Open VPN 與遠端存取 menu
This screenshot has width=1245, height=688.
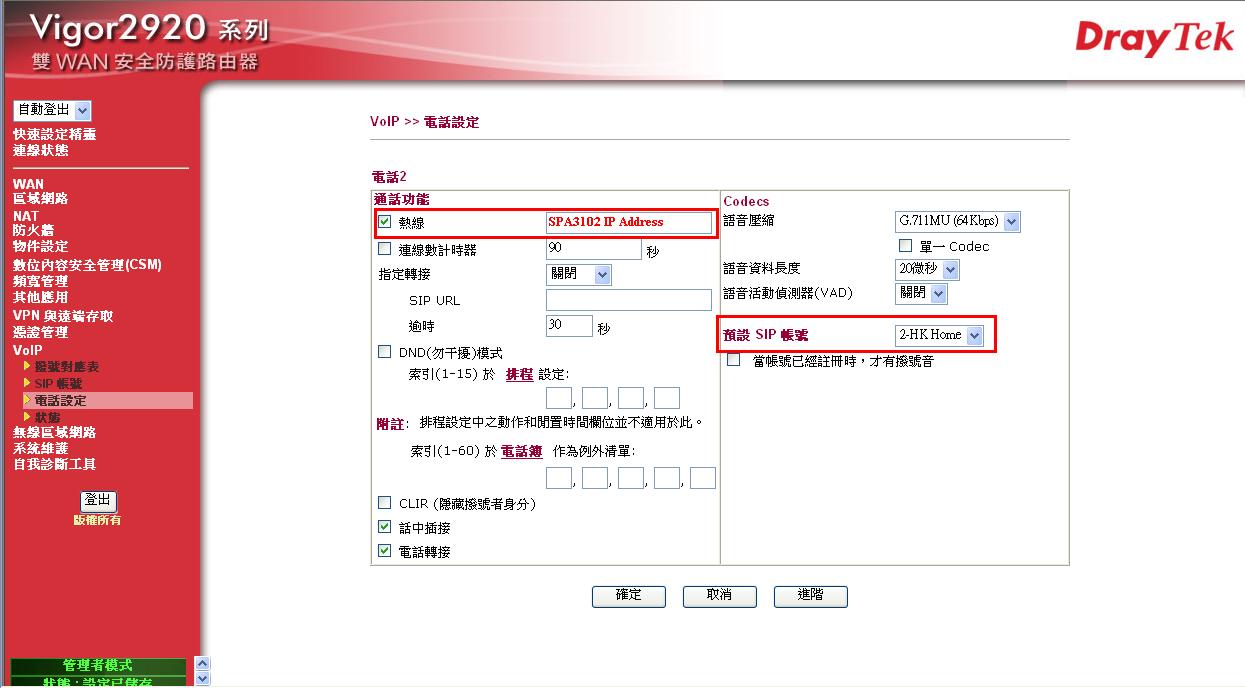63,316
